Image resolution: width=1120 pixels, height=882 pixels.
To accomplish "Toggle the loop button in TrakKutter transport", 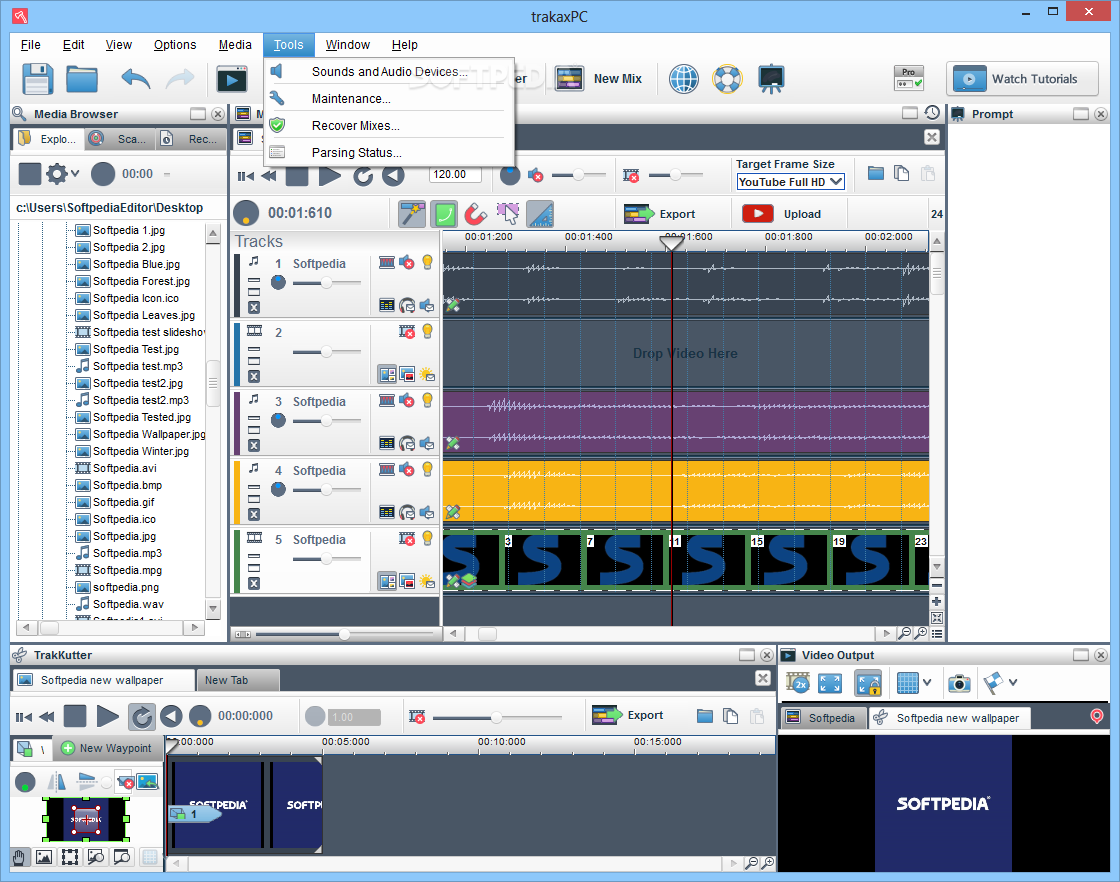I will click(x=141, y=716).
